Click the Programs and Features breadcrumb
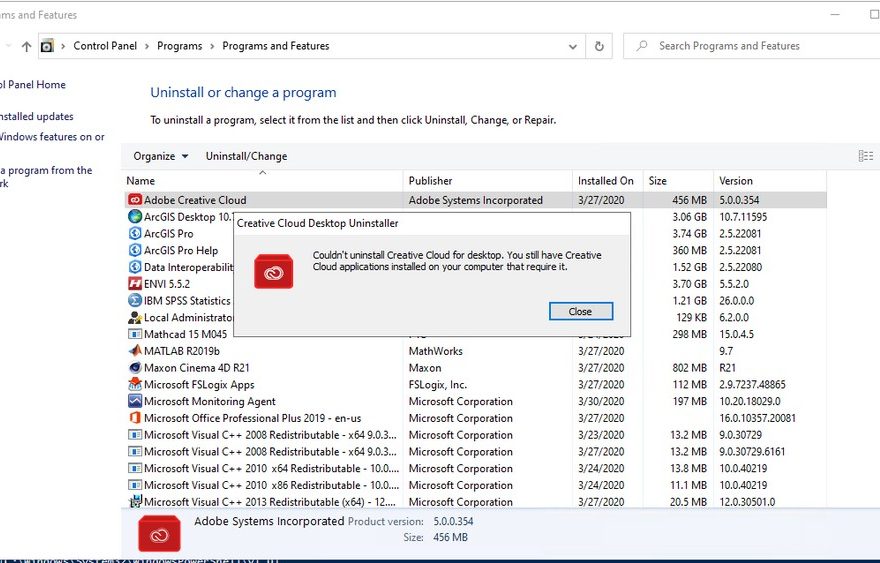Viewport: 880px width, 563px height. pos(276,46)
